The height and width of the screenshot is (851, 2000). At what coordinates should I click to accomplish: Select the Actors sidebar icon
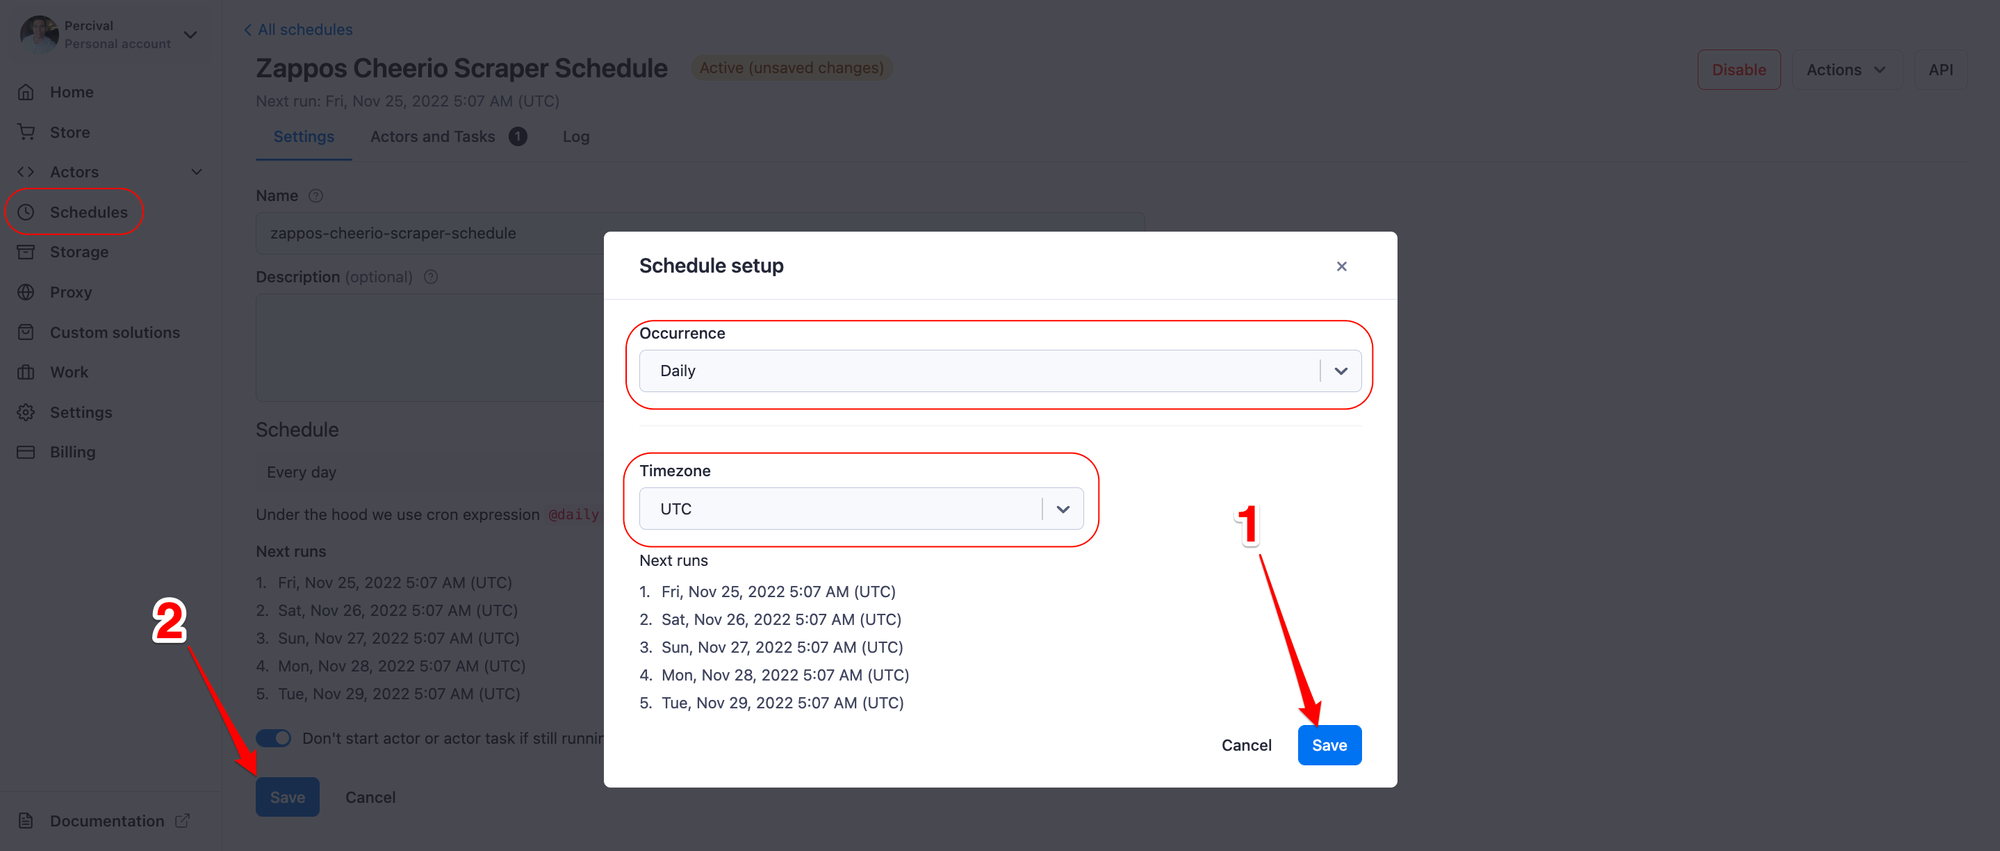(27, 171)
